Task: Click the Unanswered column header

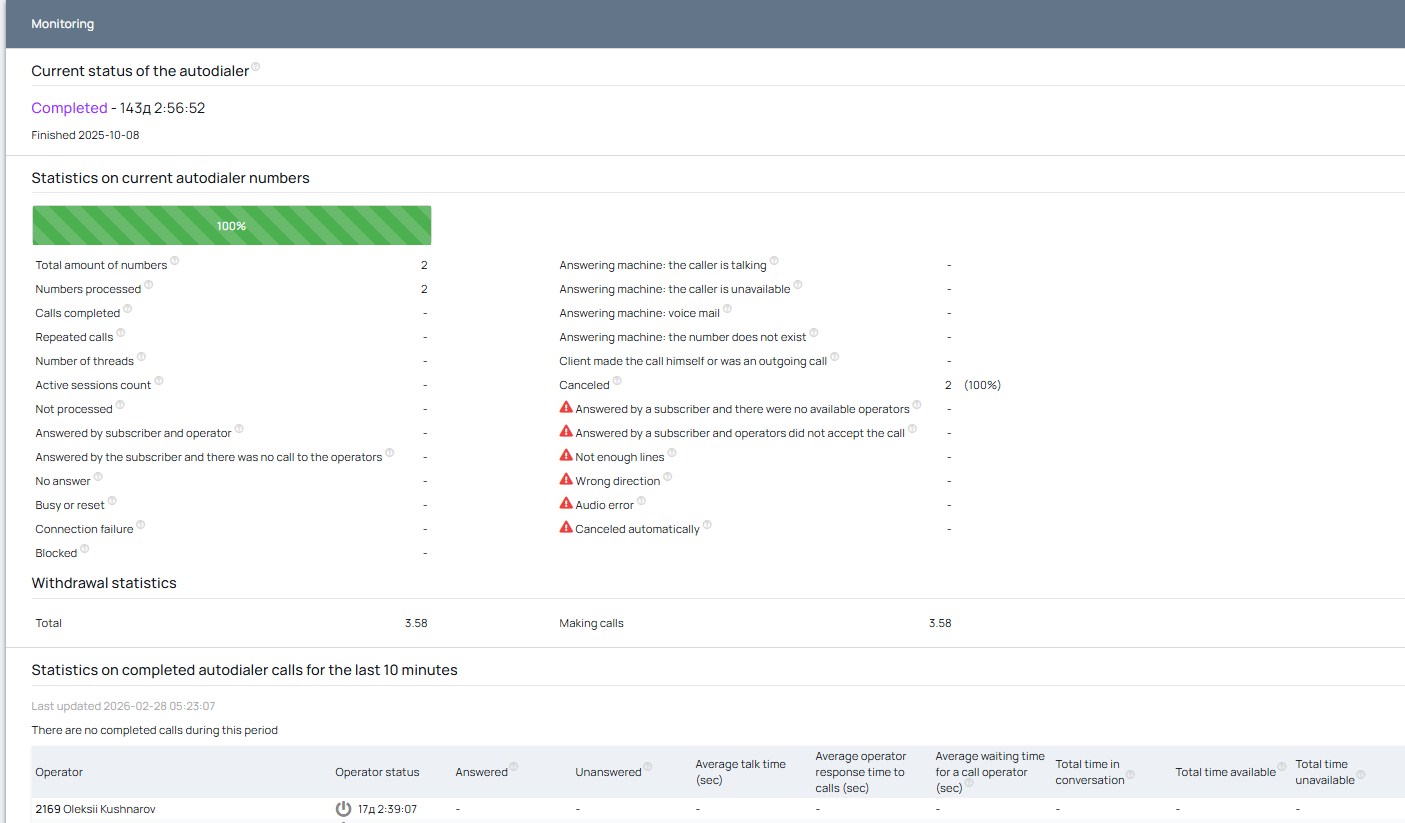Action: (608, 772)
